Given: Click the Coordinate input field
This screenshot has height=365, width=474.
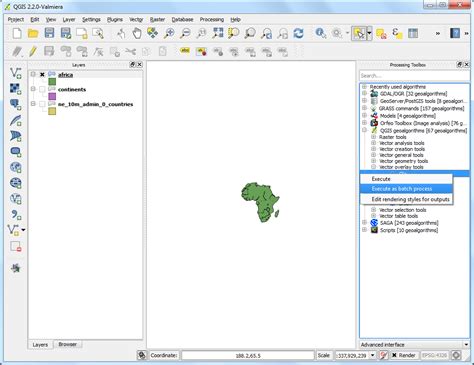Looking at the screenshot, I should pos(248,355).
